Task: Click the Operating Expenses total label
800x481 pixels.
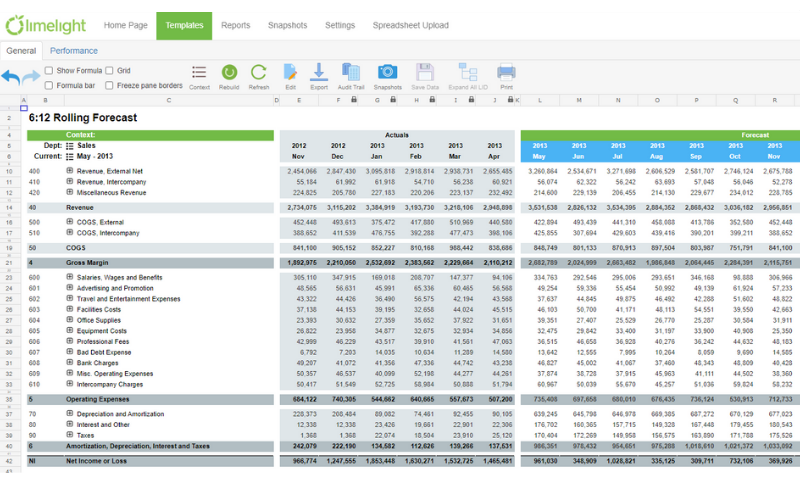Action: (x=97, y=399)
